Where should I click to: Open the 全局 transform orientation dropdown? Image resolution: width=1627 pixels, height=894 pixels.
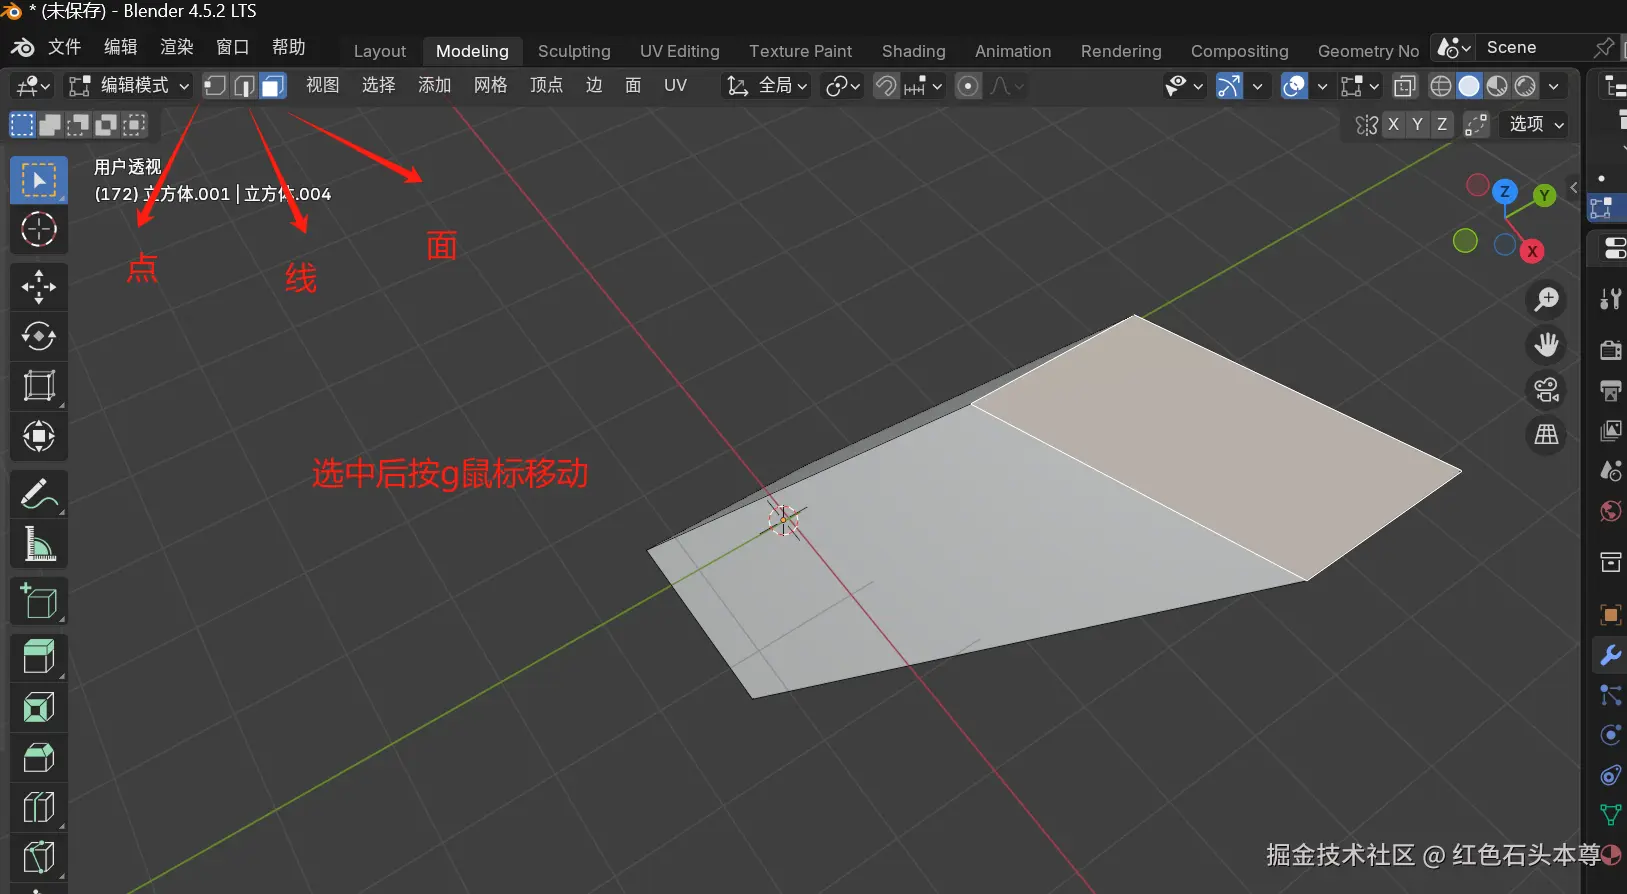[x=767, y=86]
